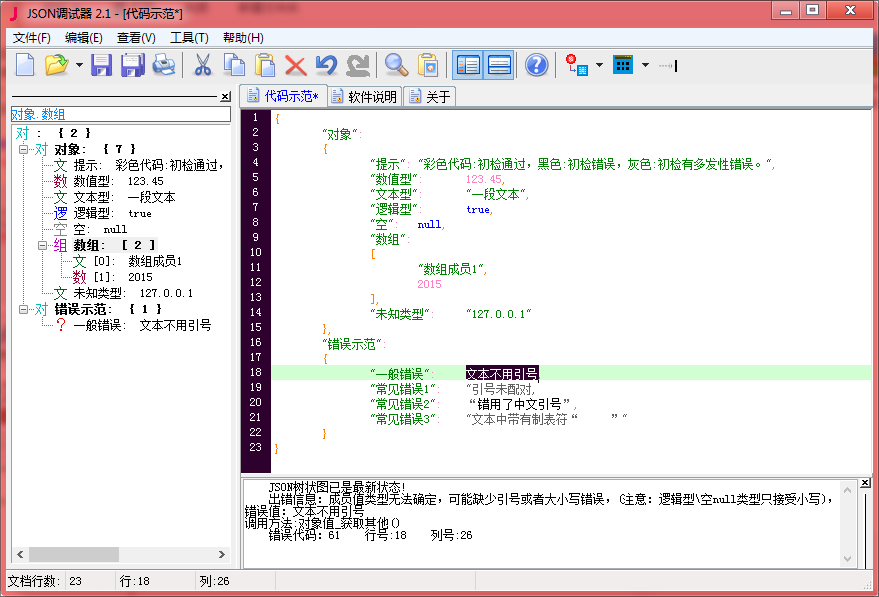Image resolution: width=879 pixels, height=597 pixels.
Task: Click the output panel scroll-down arrow
Action: coord(848,559)
